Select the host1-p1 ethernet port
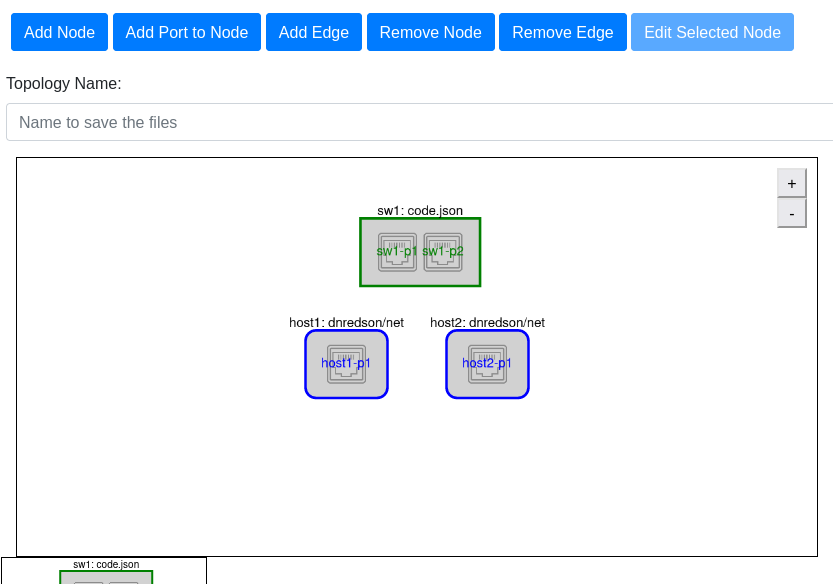 [346, 364]
